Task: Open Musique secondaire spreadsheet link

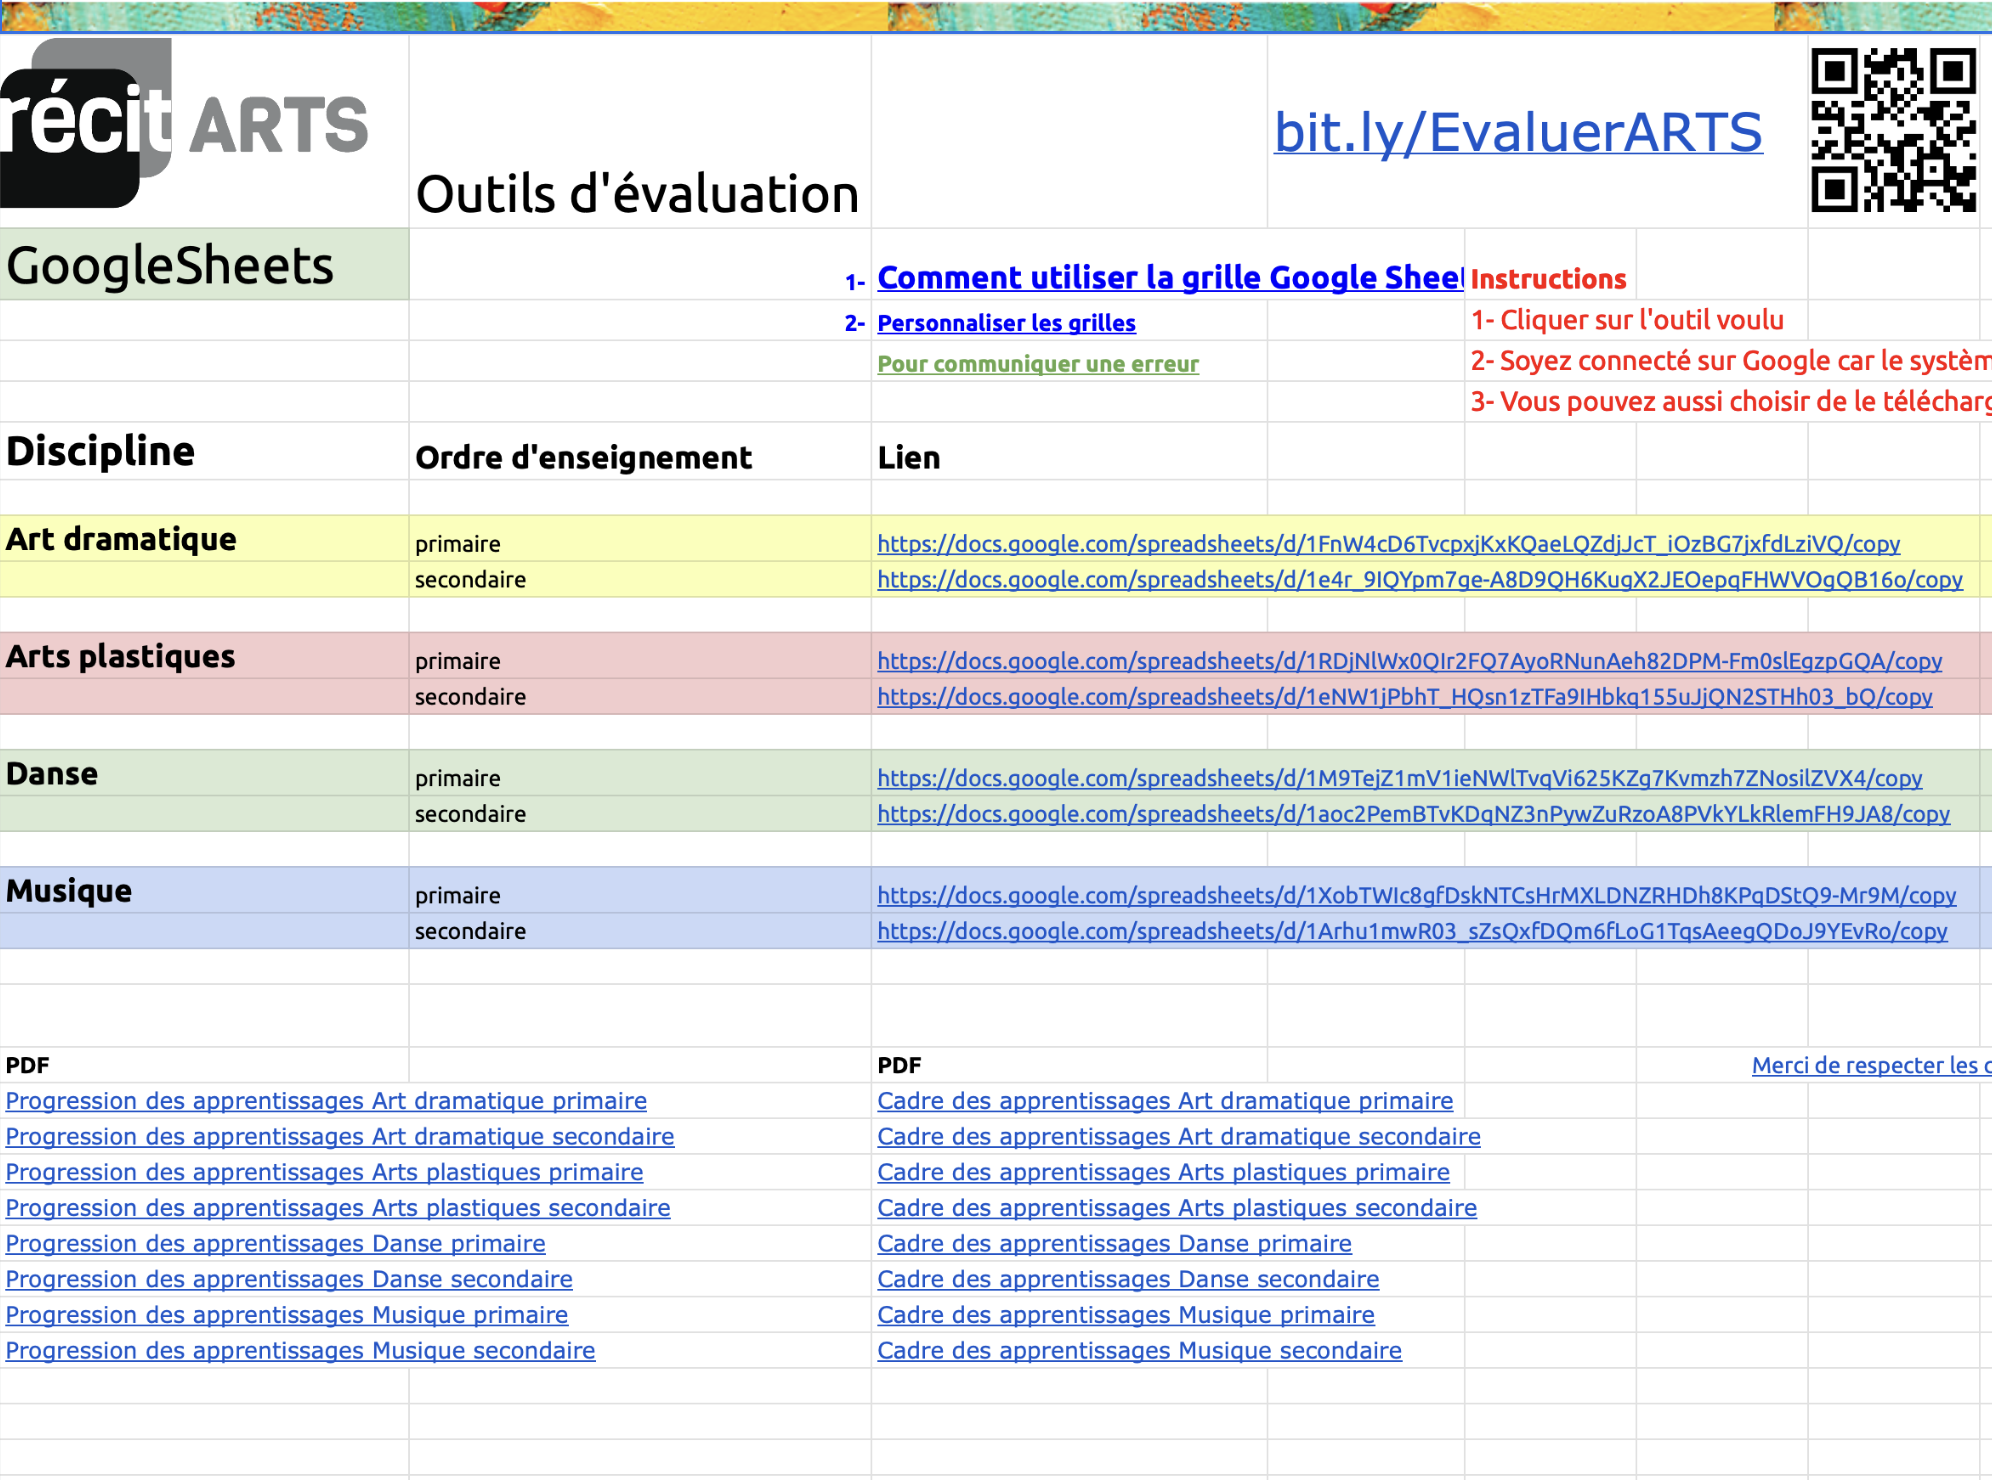Action: [1412, 931]
